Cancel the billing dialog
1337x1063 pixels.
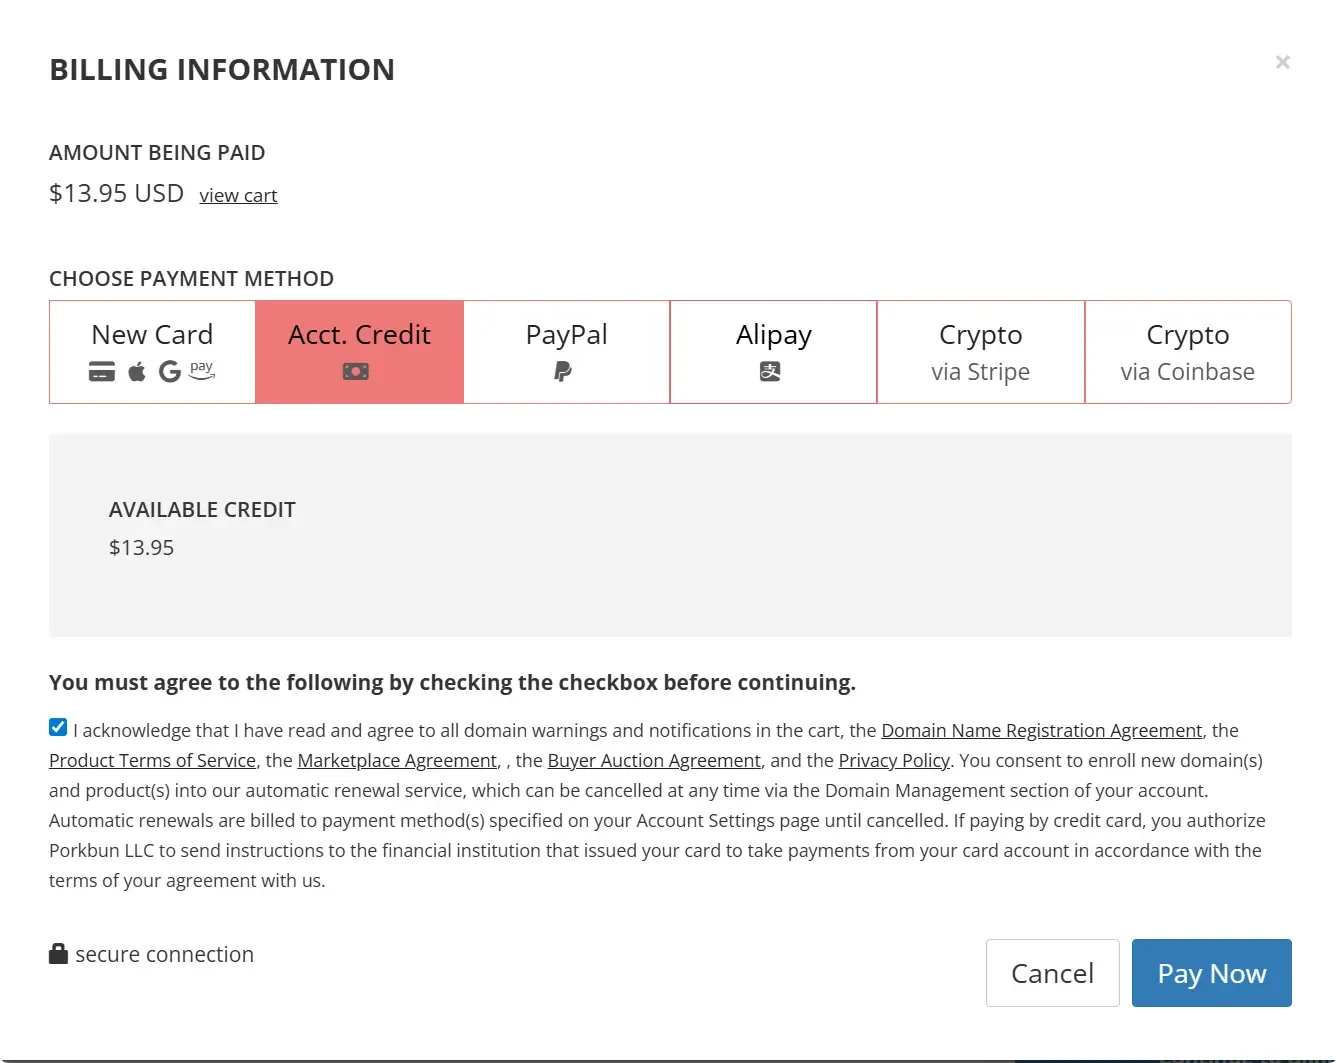(1052, 973)
